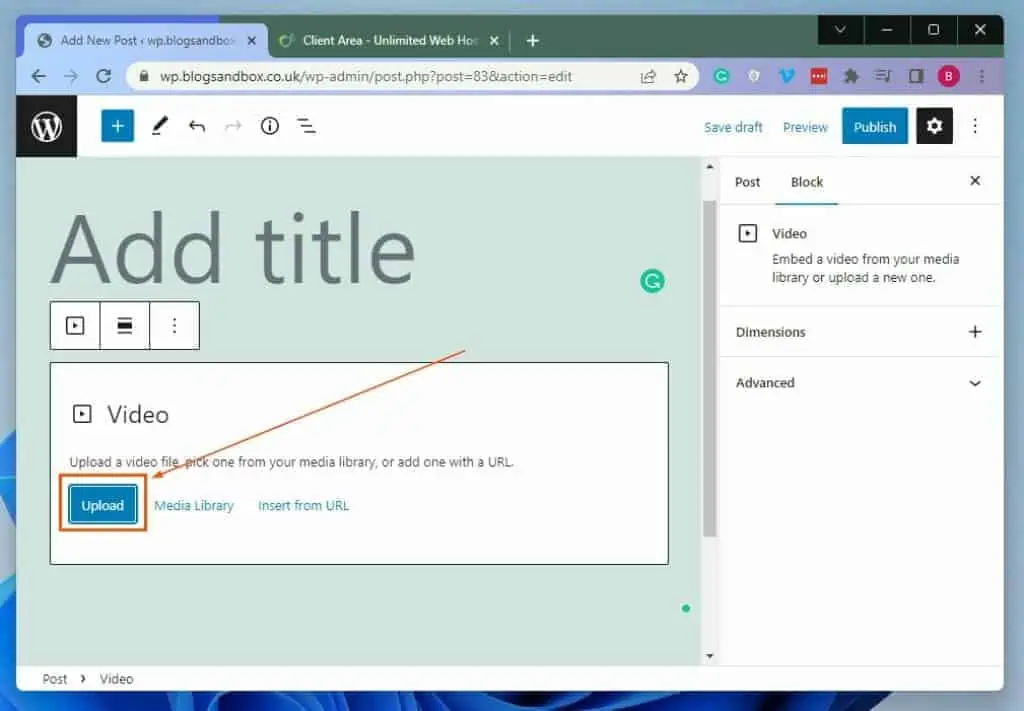This screenshot has width=1024, height=711.
Task: Click the Grammarly icon in the editor
Action: [x=652, y=281]
